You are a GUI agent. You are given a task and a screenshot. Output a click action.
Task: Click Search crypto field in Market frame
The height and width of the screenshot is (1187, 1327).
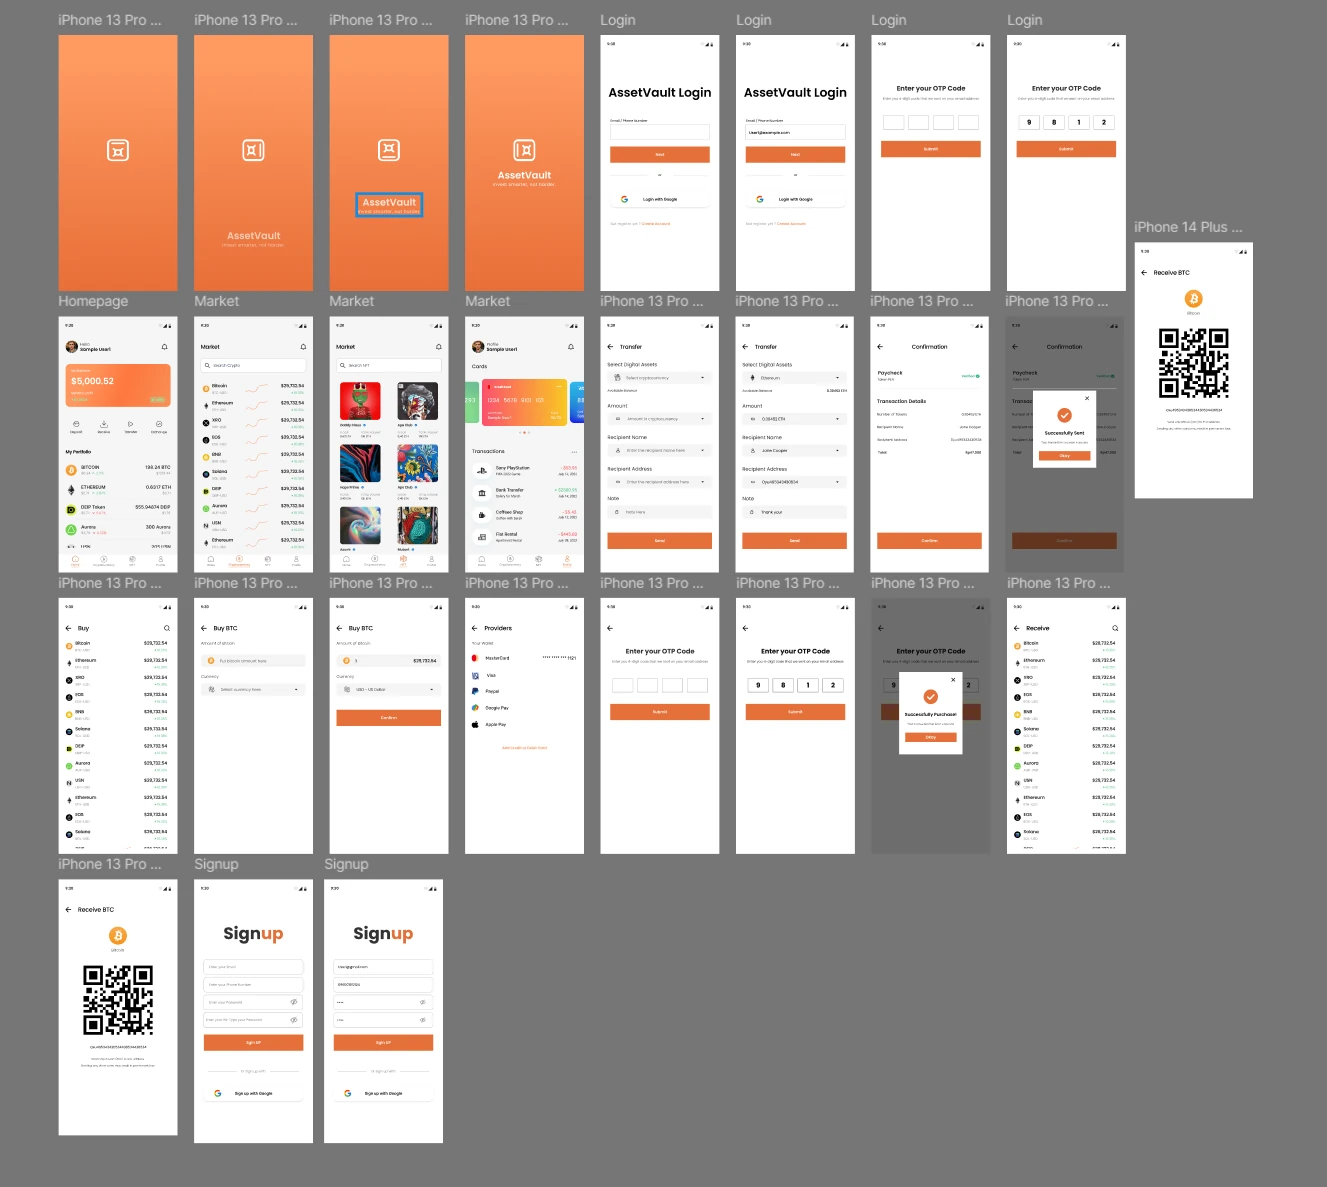point(253,365)
